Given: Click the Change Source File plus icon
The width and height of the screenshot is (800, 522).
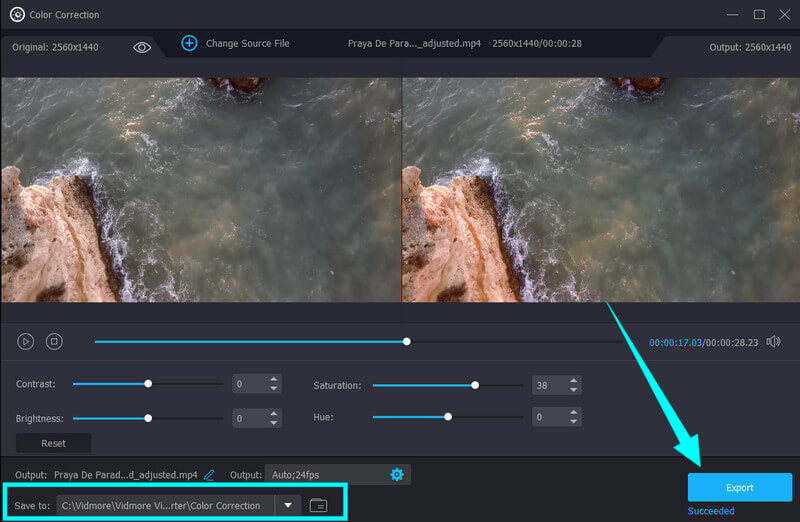Looking at the screenshot, I should click(189, 44).
